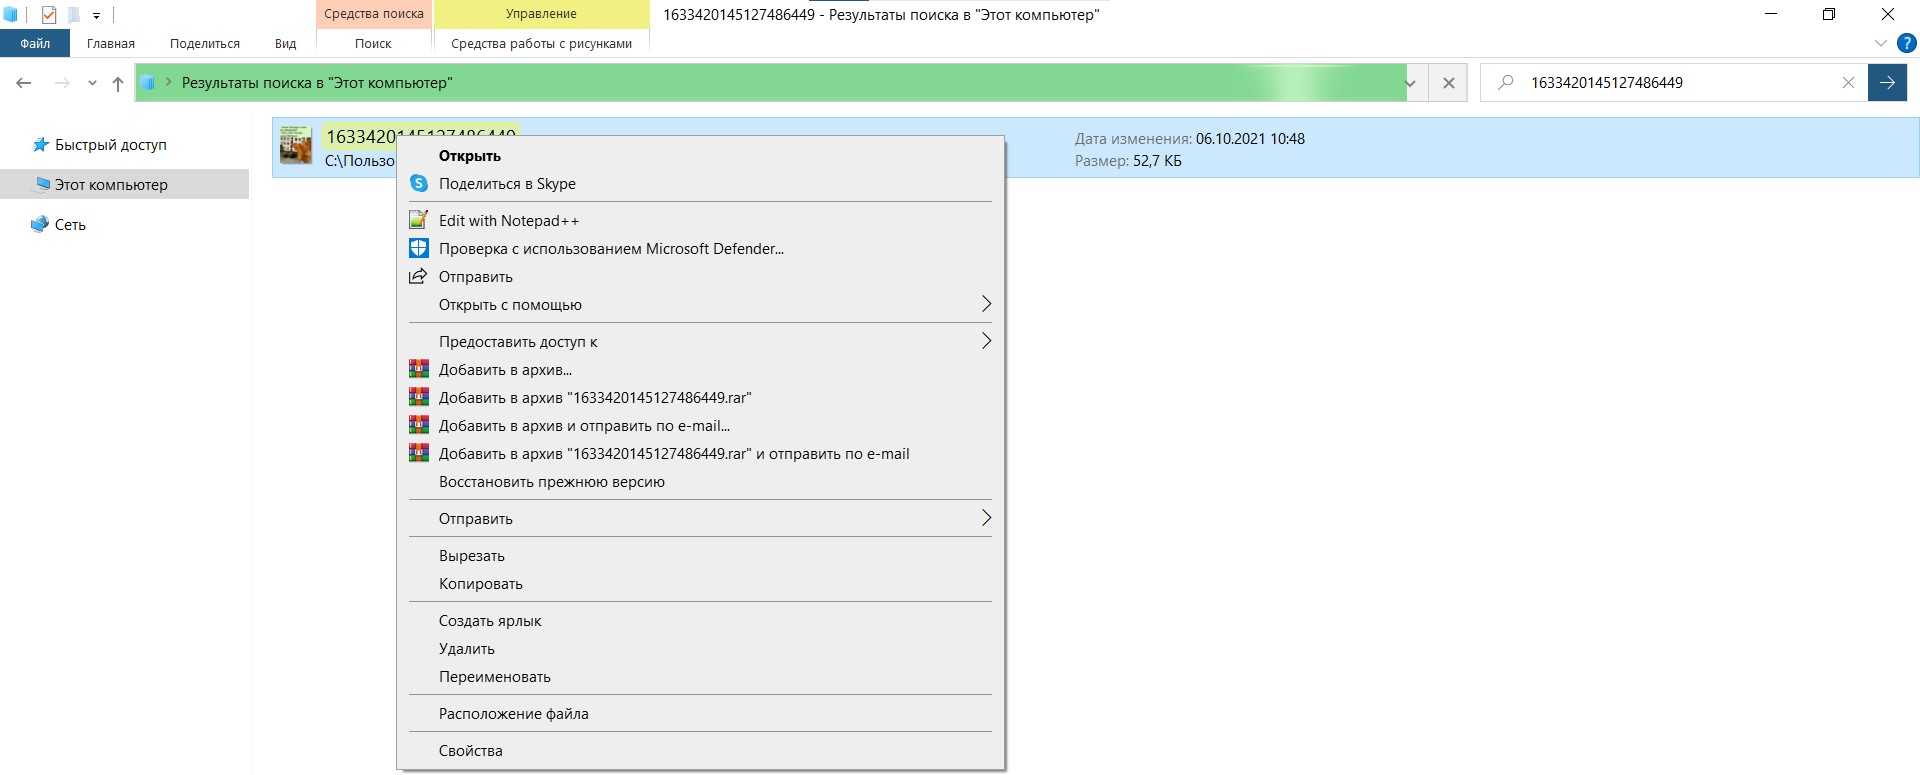Screen dimensions: 1920x775
Task: Click the Microsoft Defender shield icon
Action: (419, 249)
